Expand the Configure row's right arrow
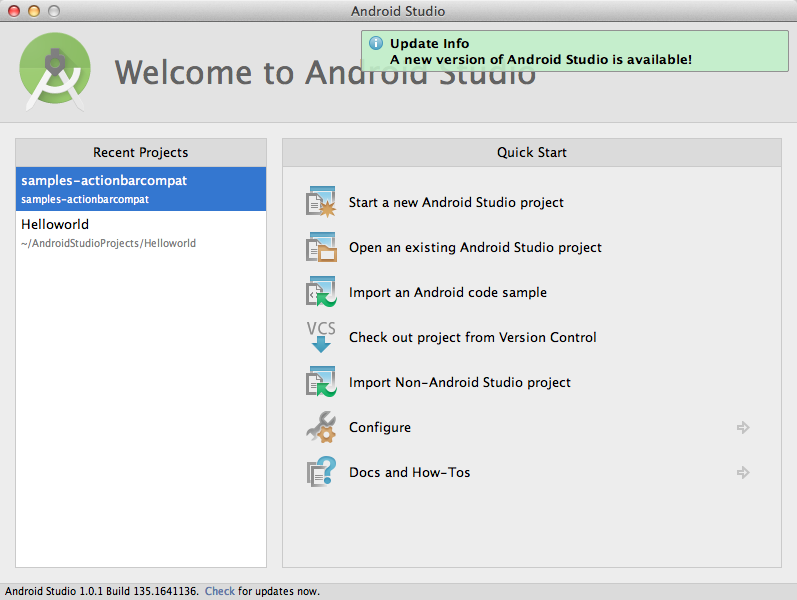This screenshot has width=797, height=600. pyautogui.click(x=743, y=427)
